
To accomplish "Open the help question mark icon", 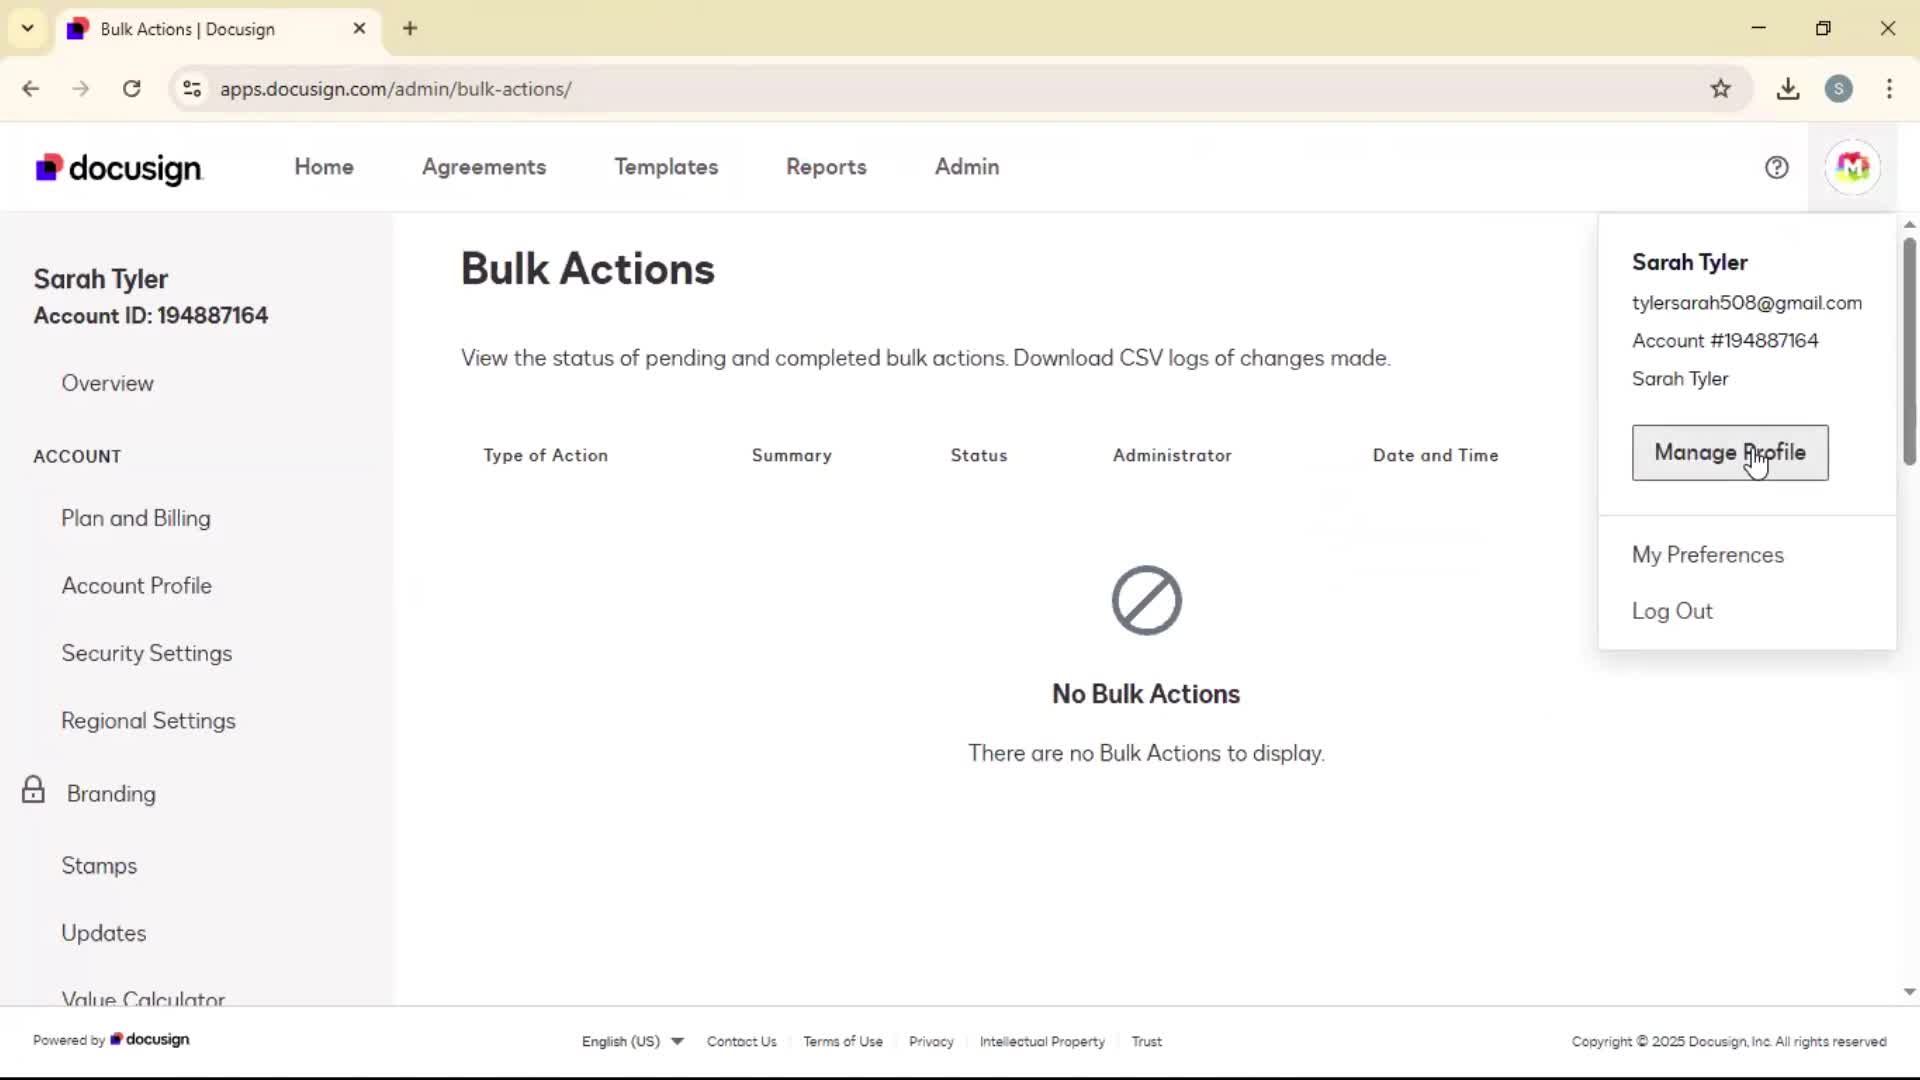I will pyautogui.click(x=1776, y=167).
